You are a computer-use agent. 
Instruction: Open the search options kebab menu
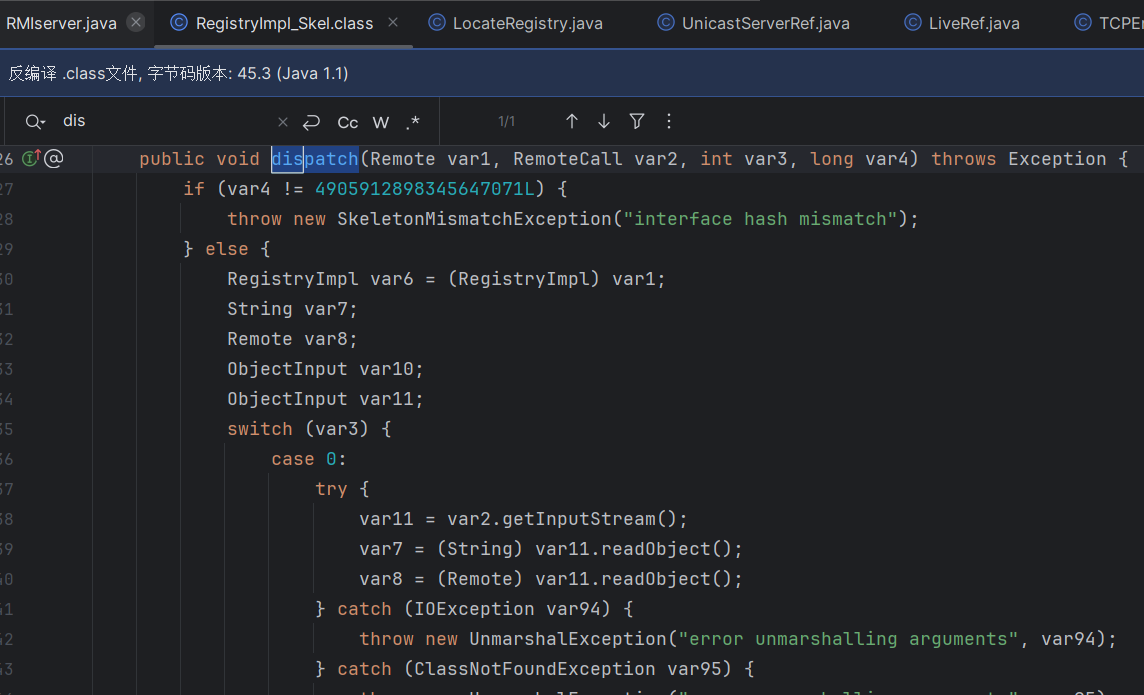(x=668, y=120)
